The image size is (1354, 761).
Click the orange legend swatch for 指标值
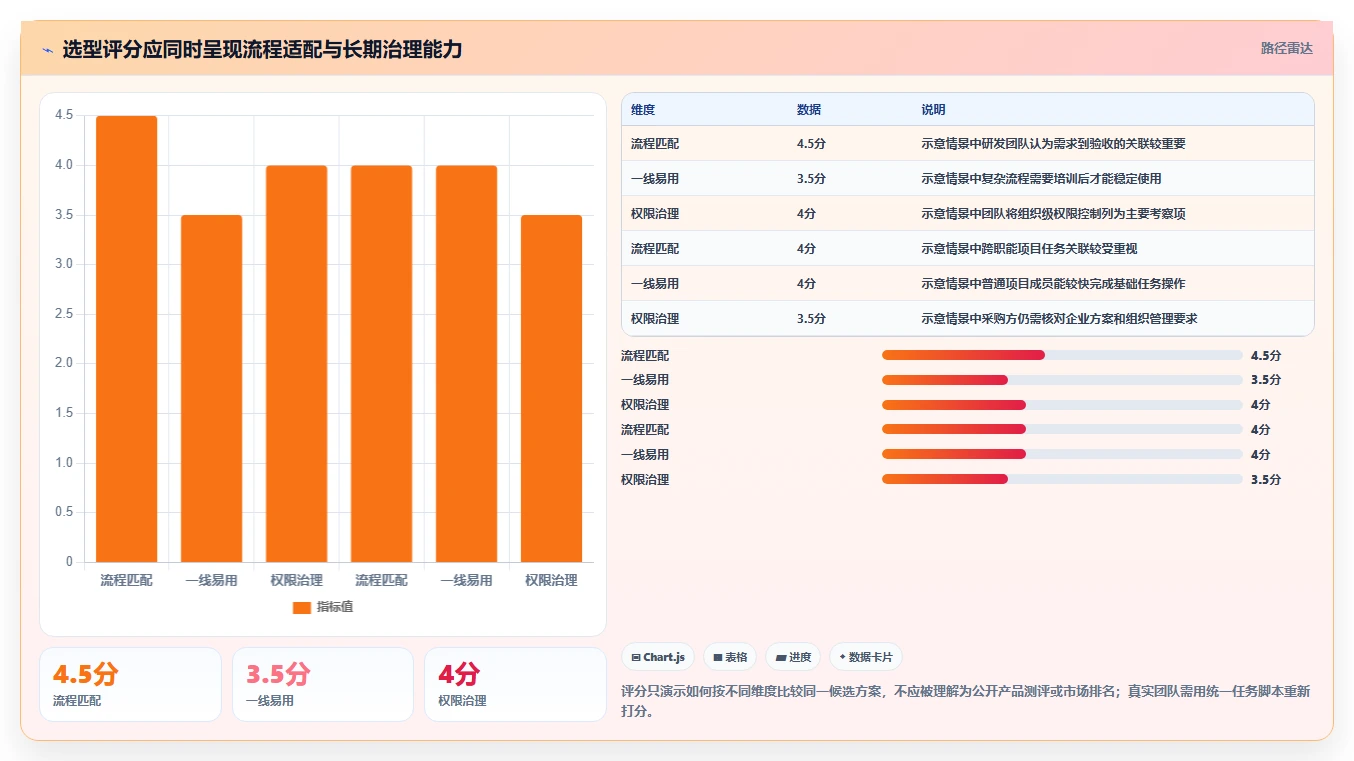(302, 607)
